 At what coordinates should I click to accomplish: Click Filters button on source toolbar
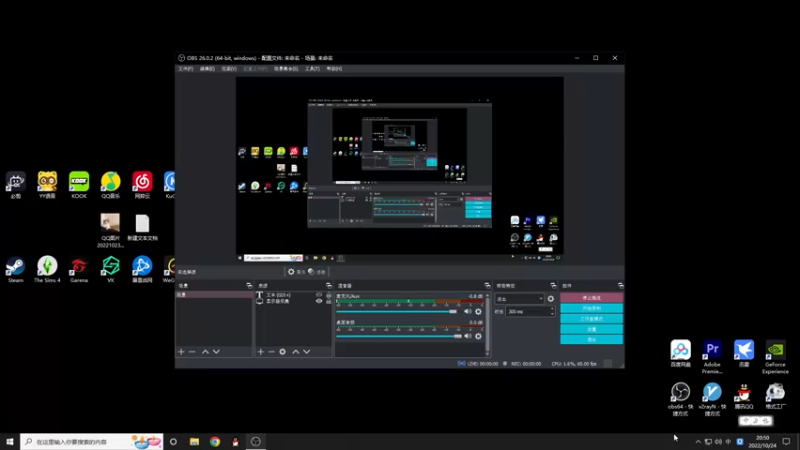(x=317, y=272)
